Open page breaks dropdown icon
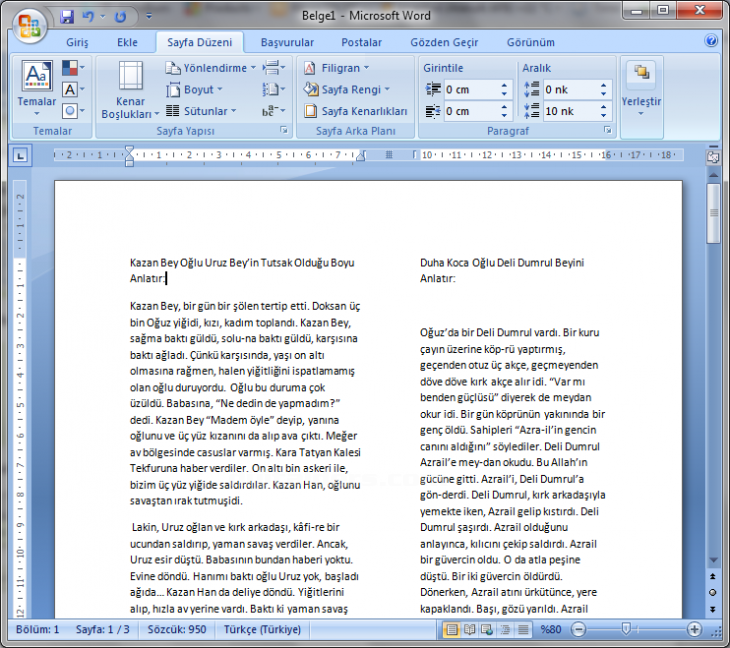 click(274, 68)
